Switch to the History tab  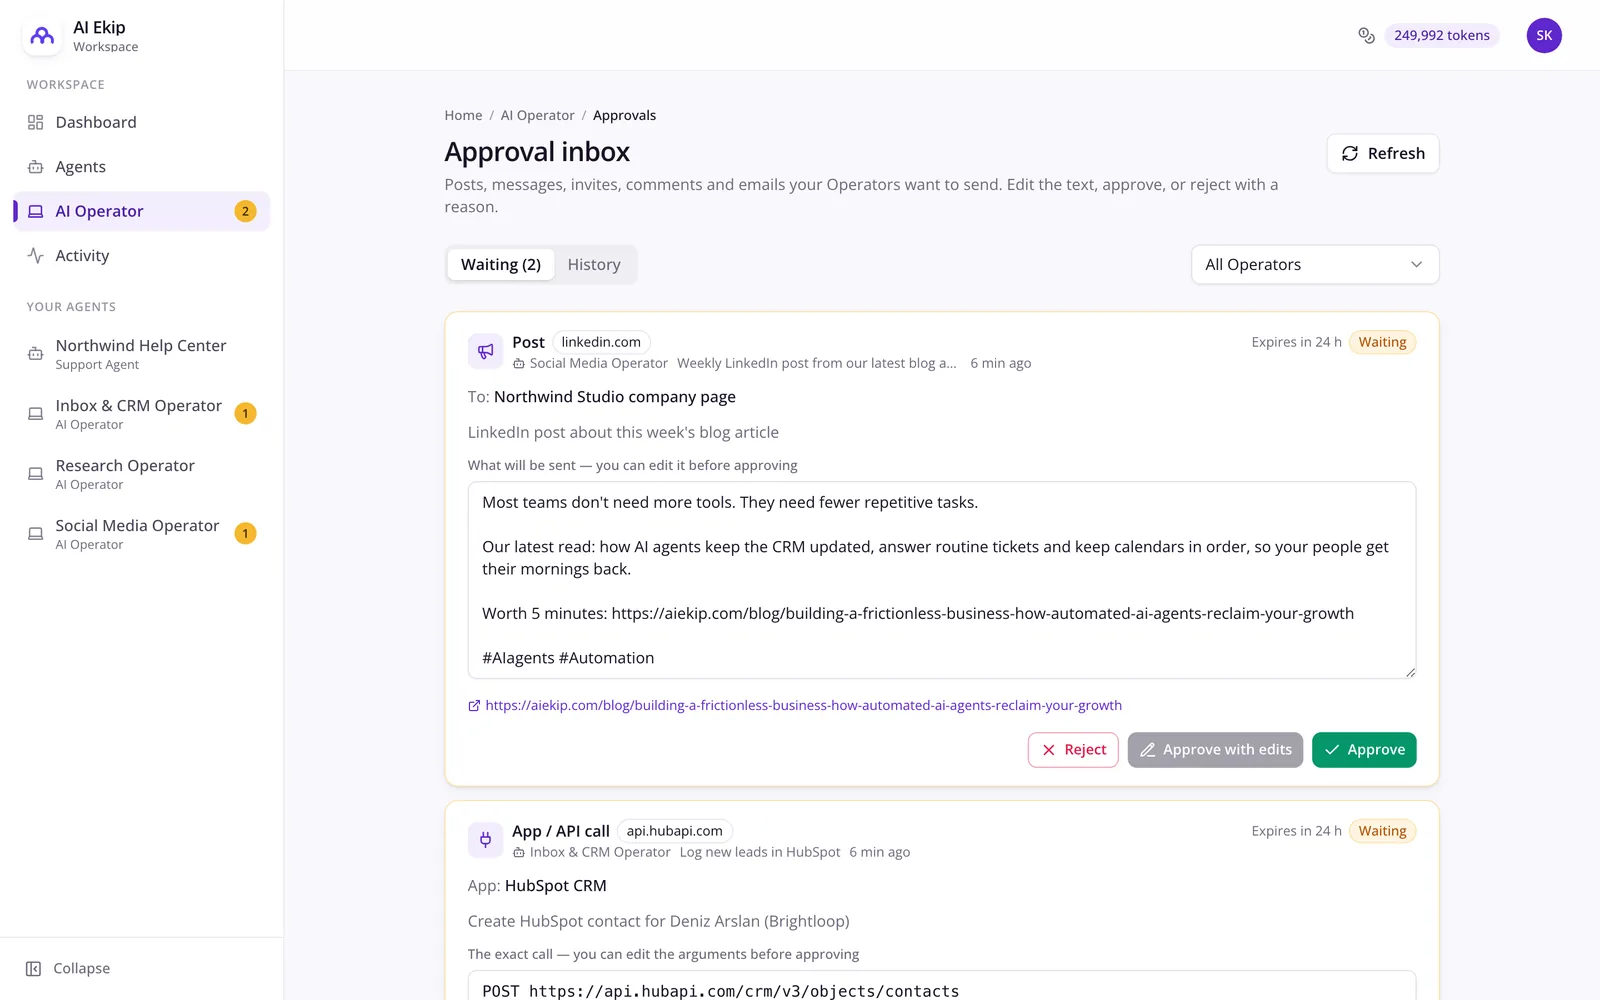tap(594, 265)
